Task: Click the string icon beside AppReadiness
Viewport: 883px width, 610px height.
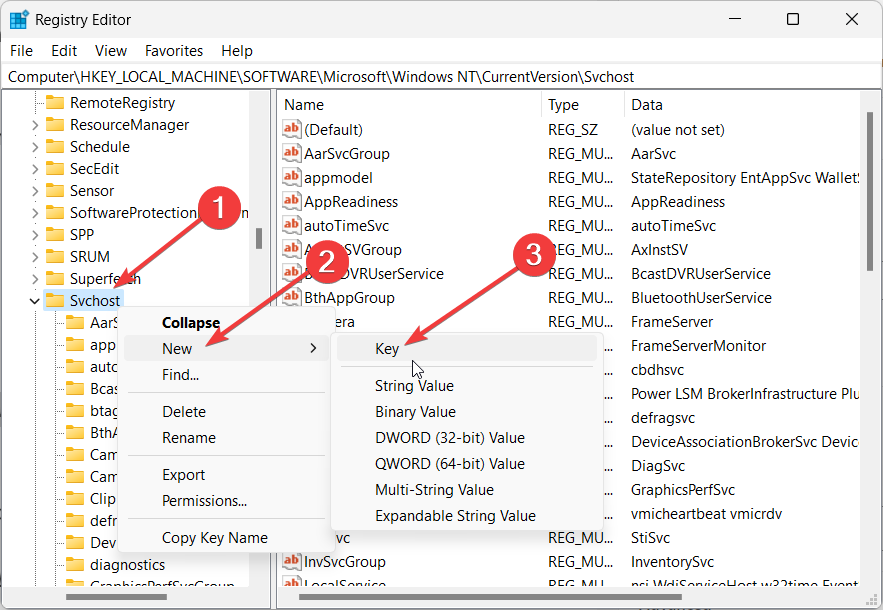Action: coord(291,201)
